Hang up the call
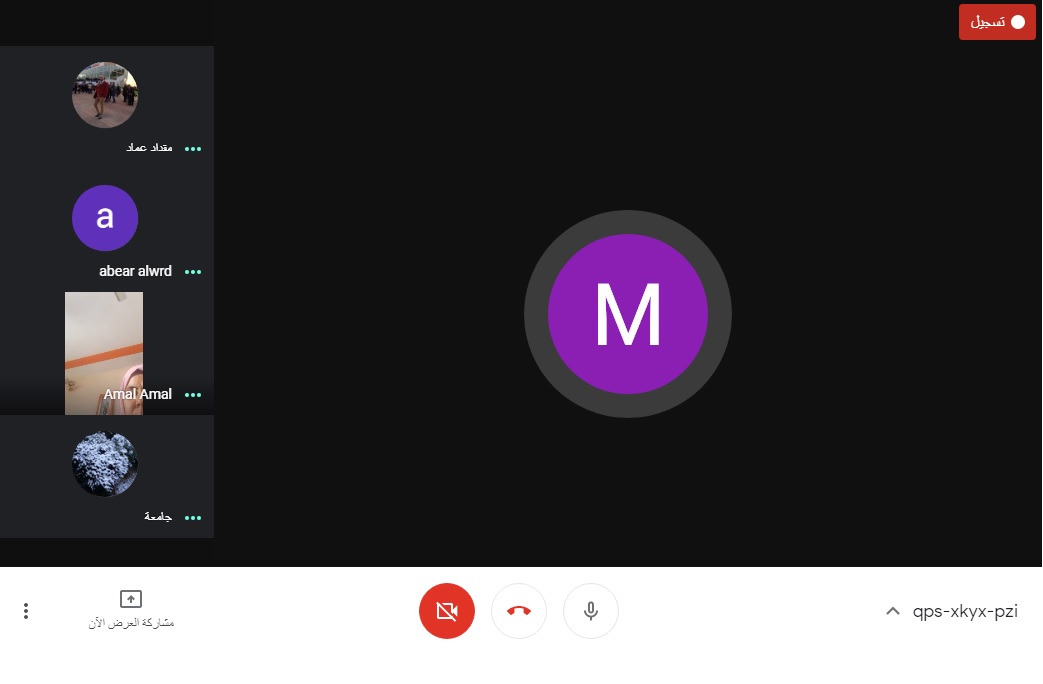The image size is (1043, 684). click(x=519, y=610)
